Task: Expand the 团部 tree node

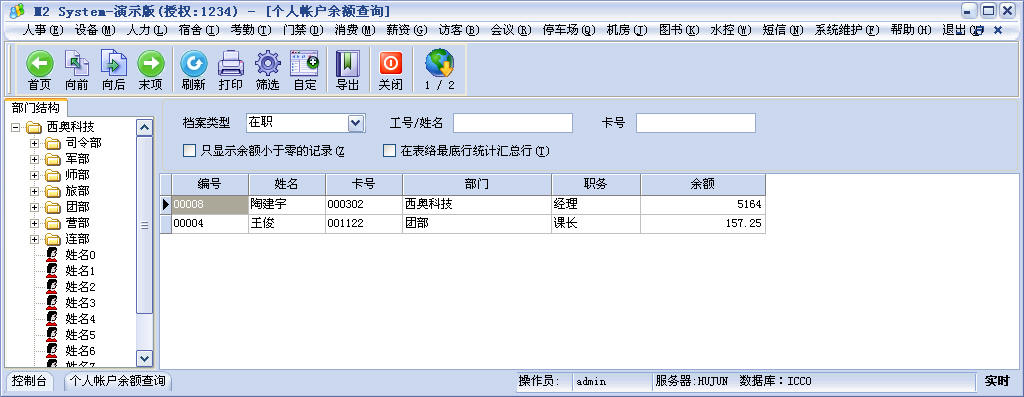Action: pyautogui.click(x=35, y=207)
